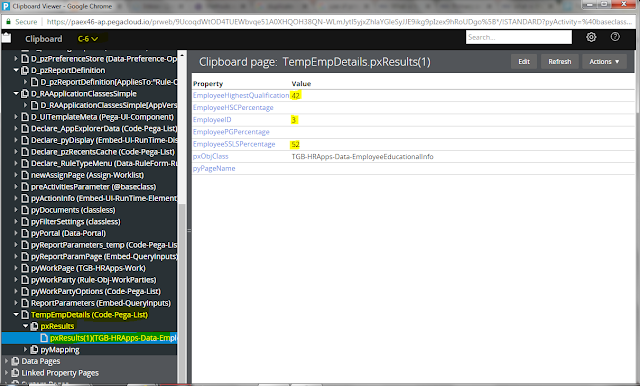
Task: Click page icon beside pyWorkPage
Action: coord(25,268)
